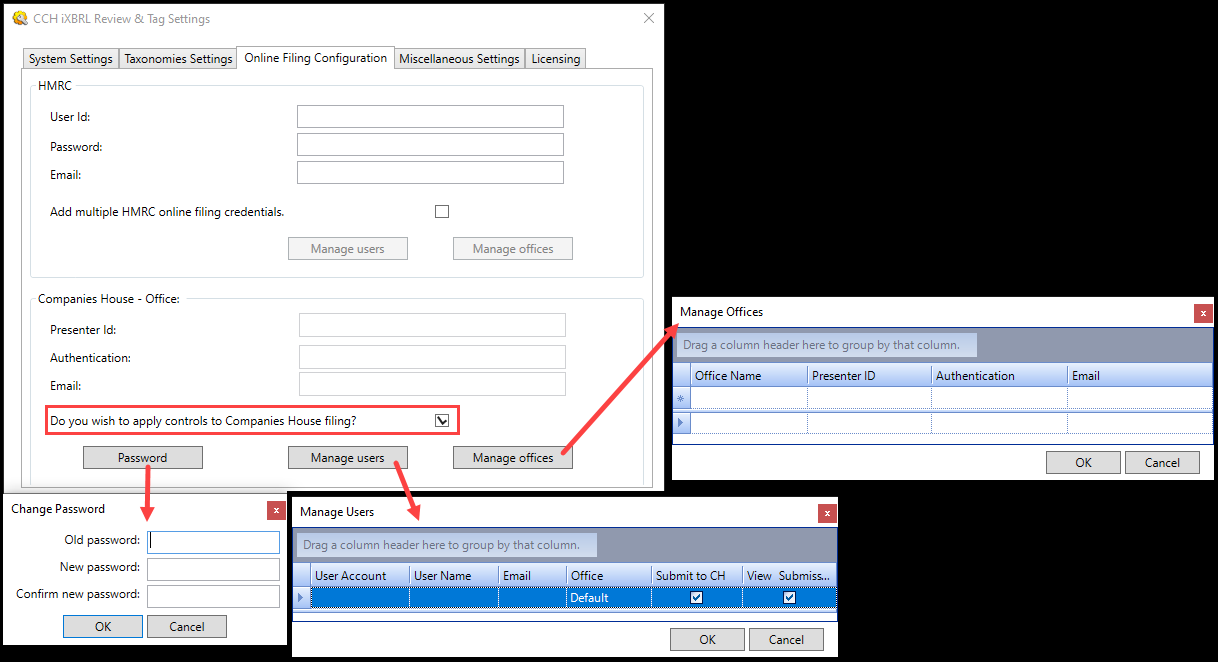Click the row indicator arrow in Manage Users
1218x662 pixels.
click(x=302, y=598)
